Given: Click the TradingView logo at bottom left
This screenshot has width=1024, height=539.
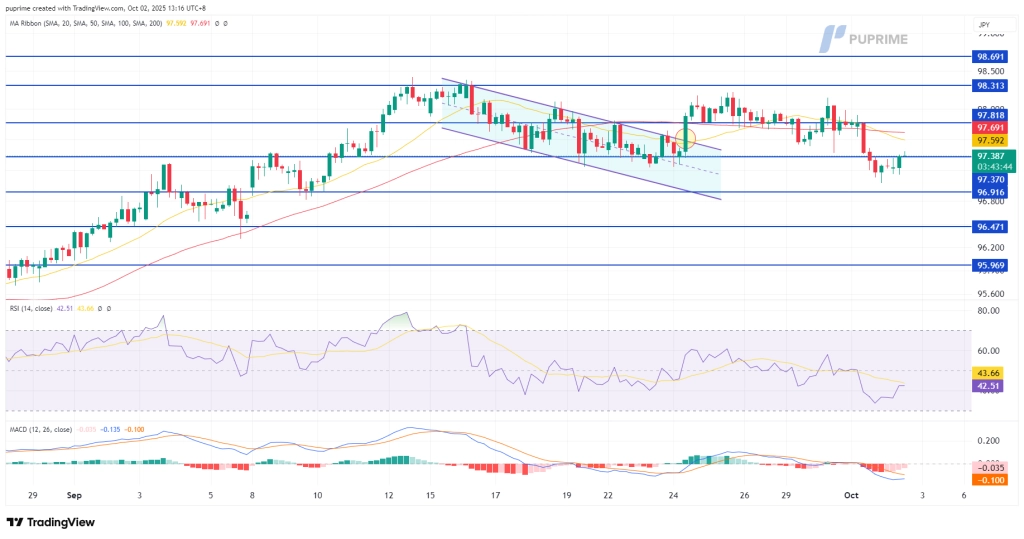Looking at the screenshot, I should tap(51, 522).
